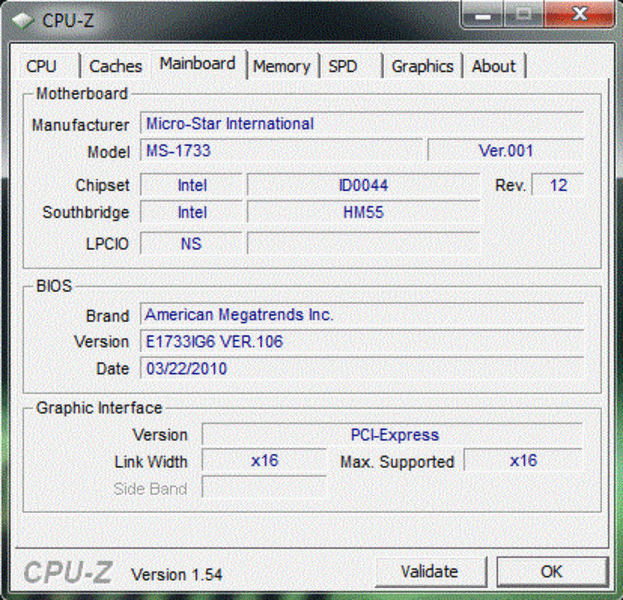Click the Ver.001 model version field
The width and height of the screenshot is (623, 600).
505,151
